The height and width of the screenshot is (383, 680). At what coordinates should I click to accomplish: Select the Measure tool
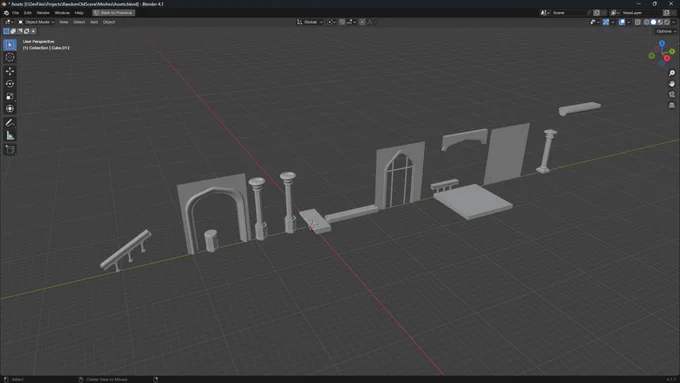(x=10, y=136)
